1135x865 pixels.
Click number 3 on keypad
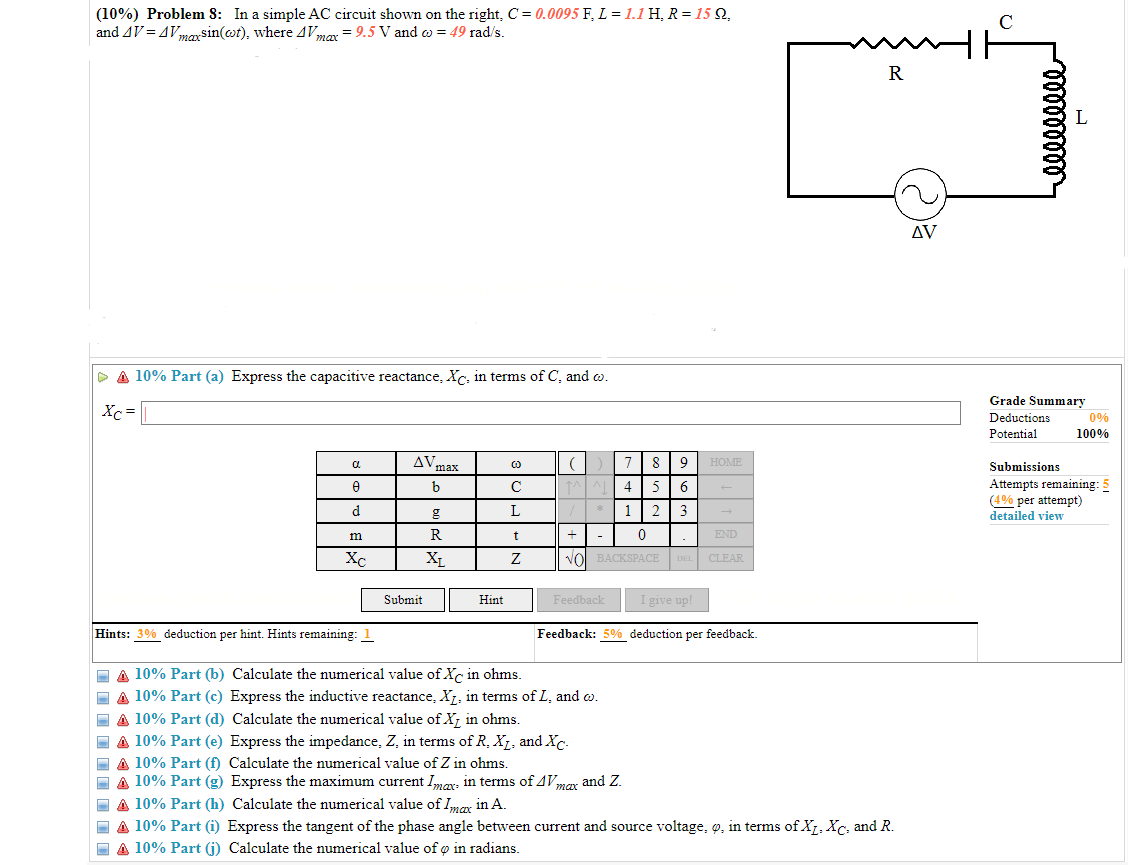683,510
